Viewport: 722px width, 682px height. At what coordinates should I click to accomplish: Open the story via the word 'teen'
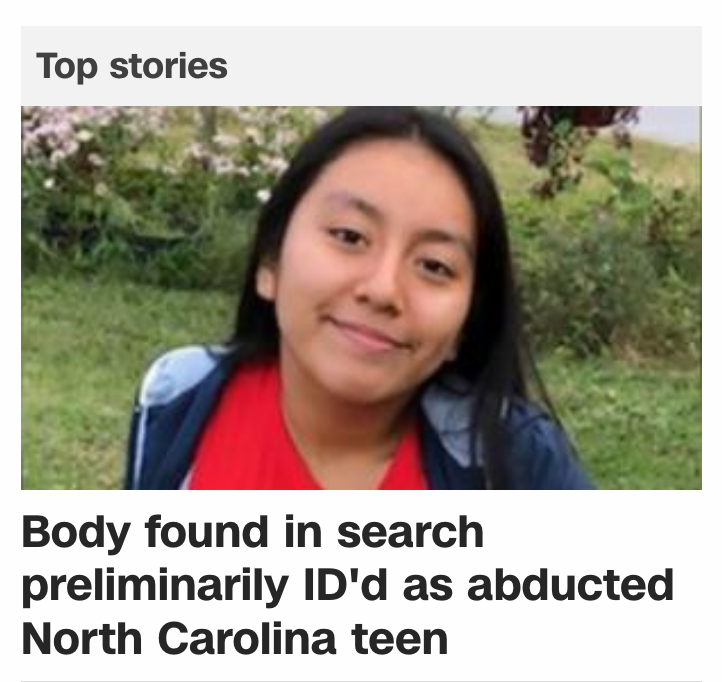click(399, 639)
